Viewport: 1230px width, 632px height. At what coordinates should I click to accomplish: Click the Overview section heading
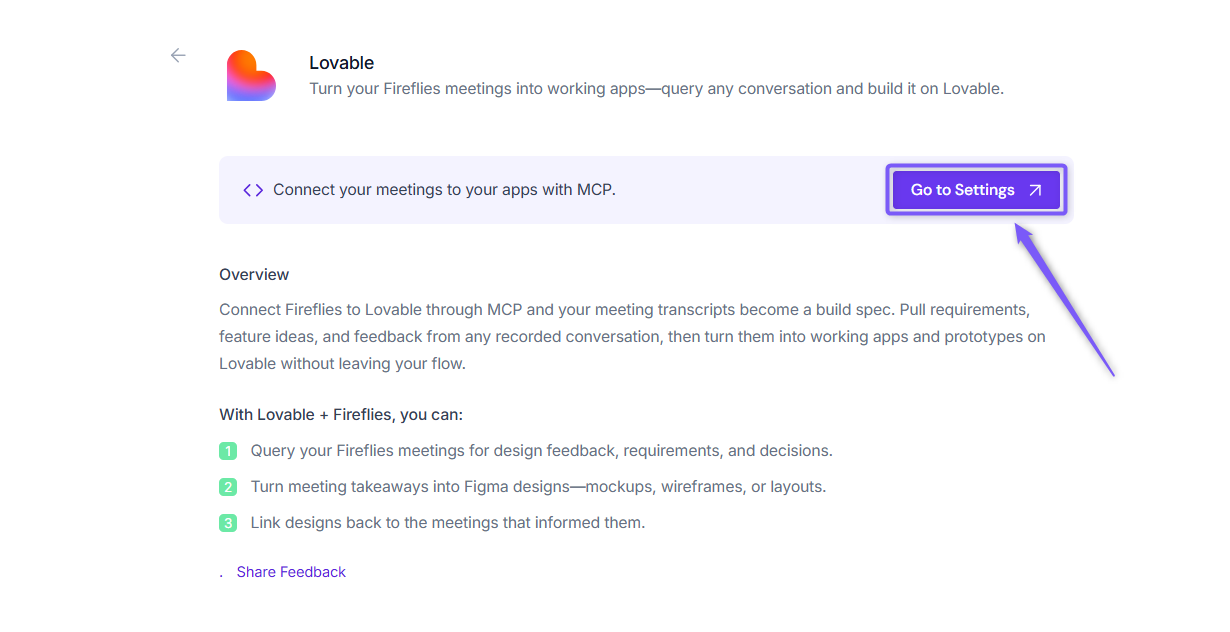click(254, 275)
